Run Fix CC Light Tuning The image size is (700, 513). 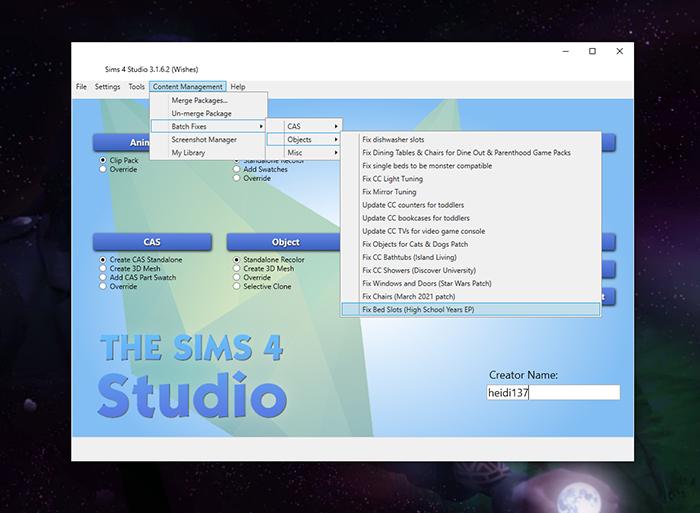click(x=471, y=179)
